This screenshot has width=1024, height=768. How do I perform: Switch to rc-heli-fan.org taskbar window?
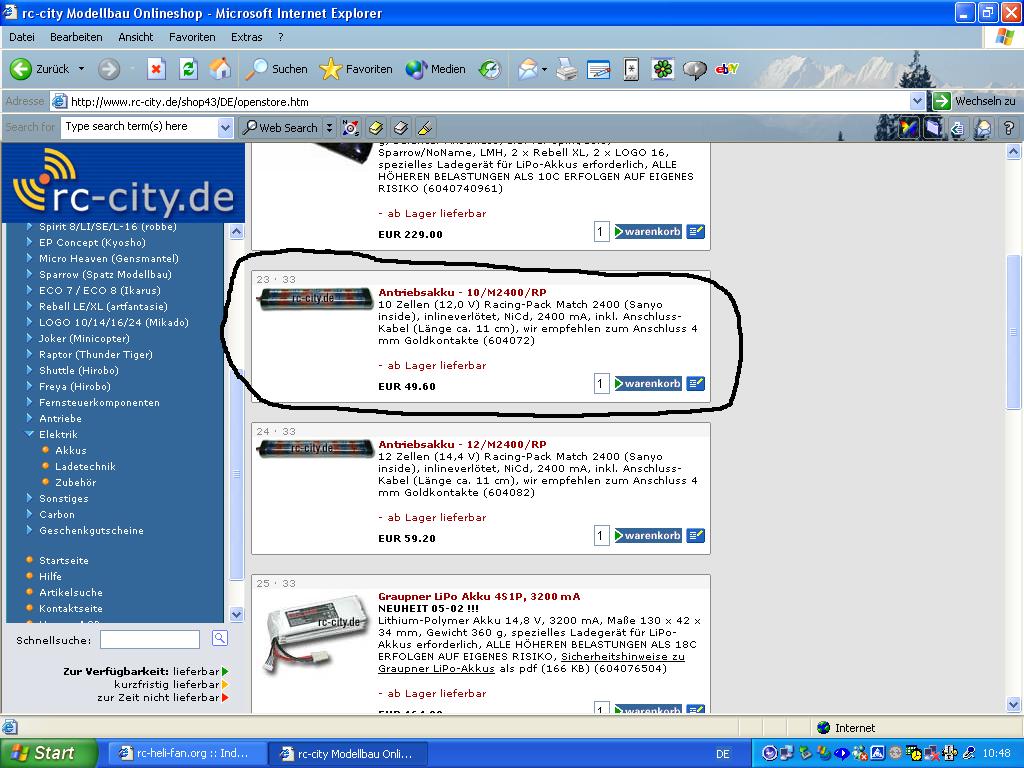[186, 753]
